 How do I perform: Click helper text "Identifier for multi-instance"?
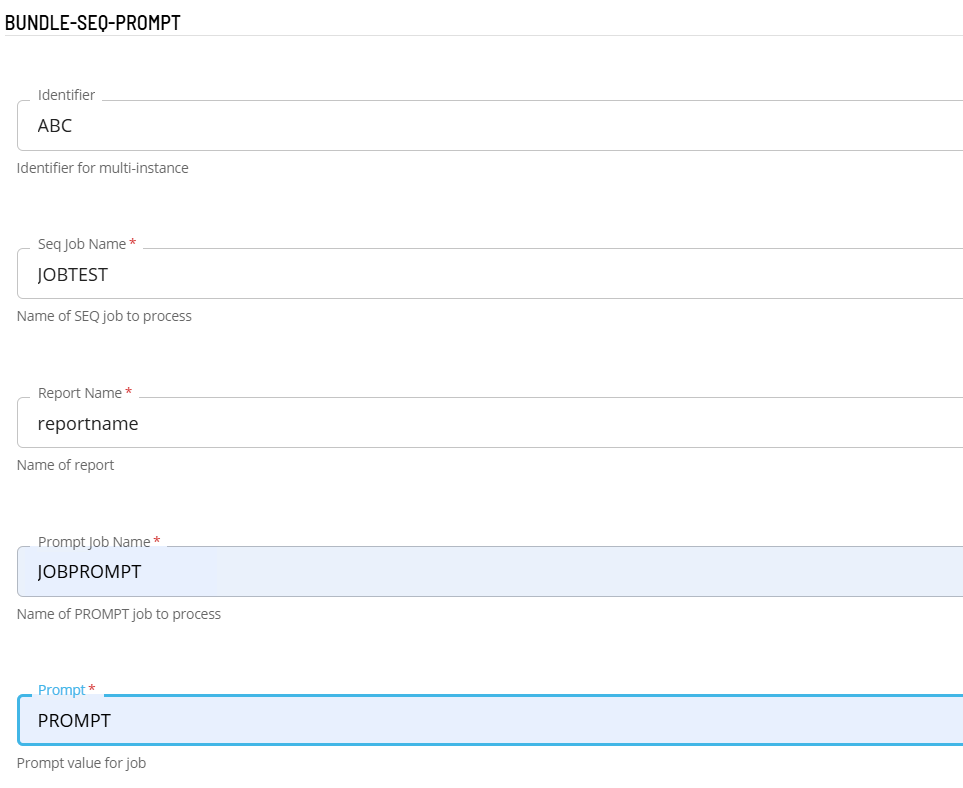[103, 168]
